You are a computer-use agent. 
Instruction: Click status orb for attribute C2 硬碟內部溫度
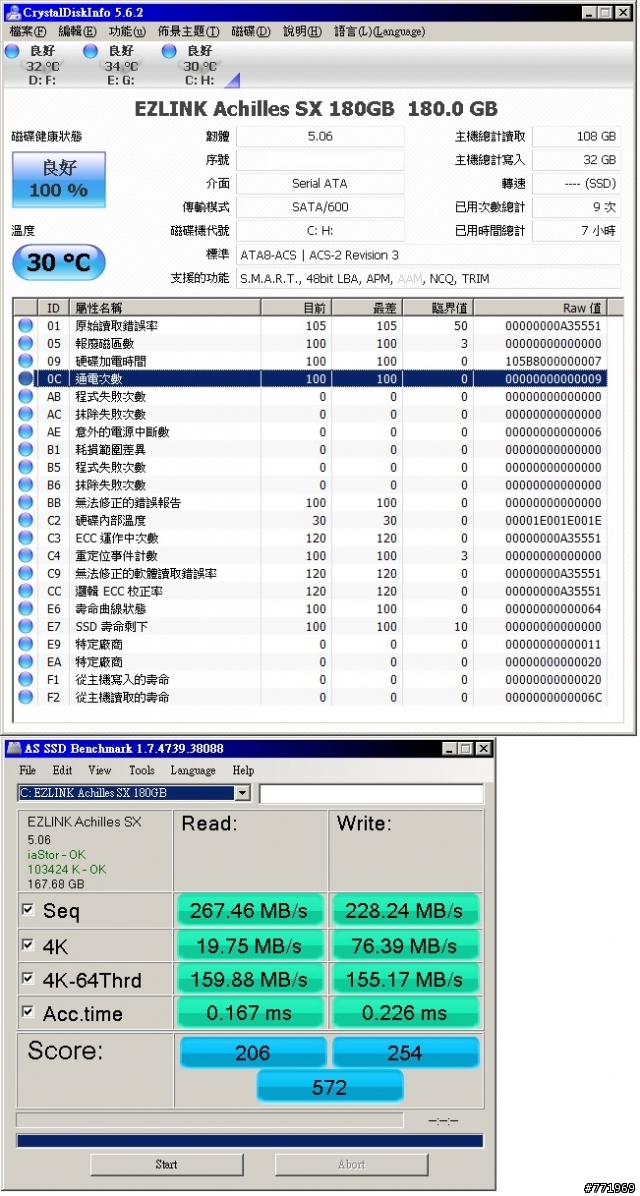click(x=26, y=520)
